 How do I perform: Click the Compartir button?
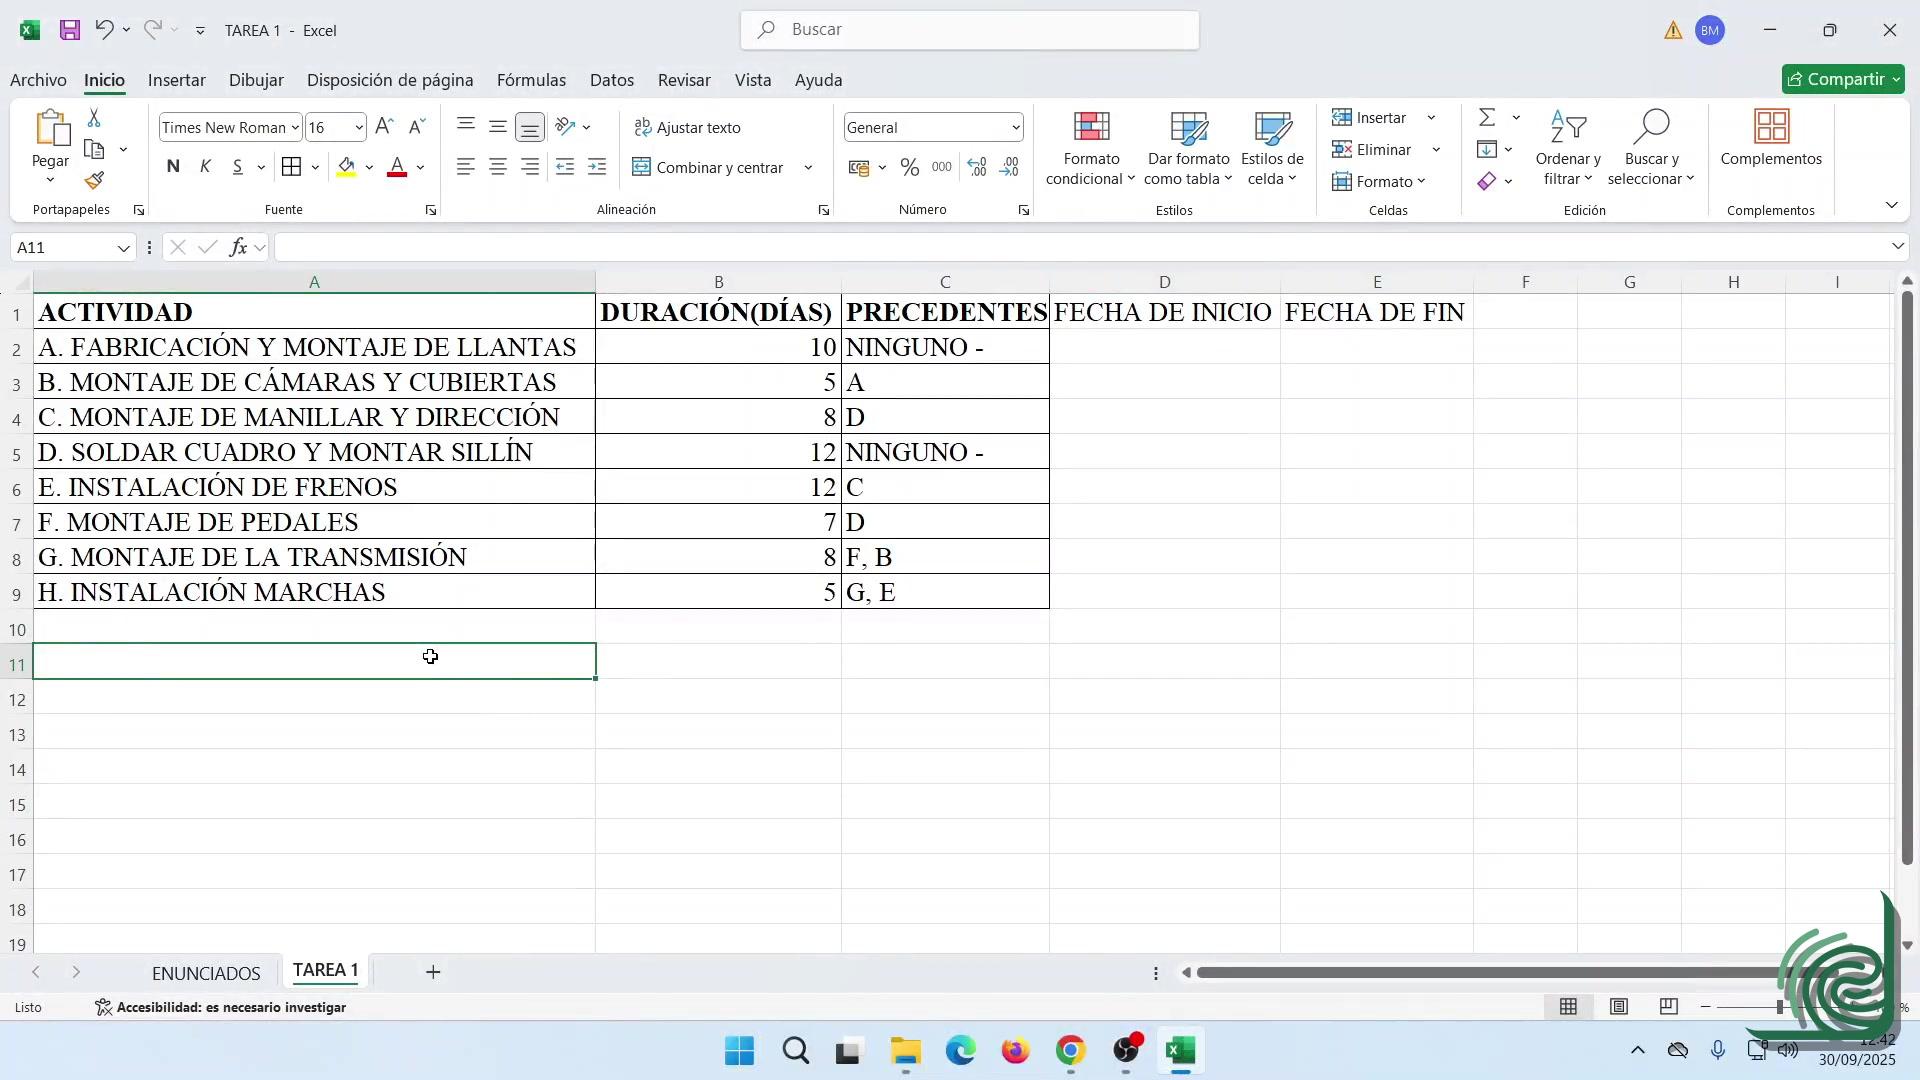coord(1842,80)
